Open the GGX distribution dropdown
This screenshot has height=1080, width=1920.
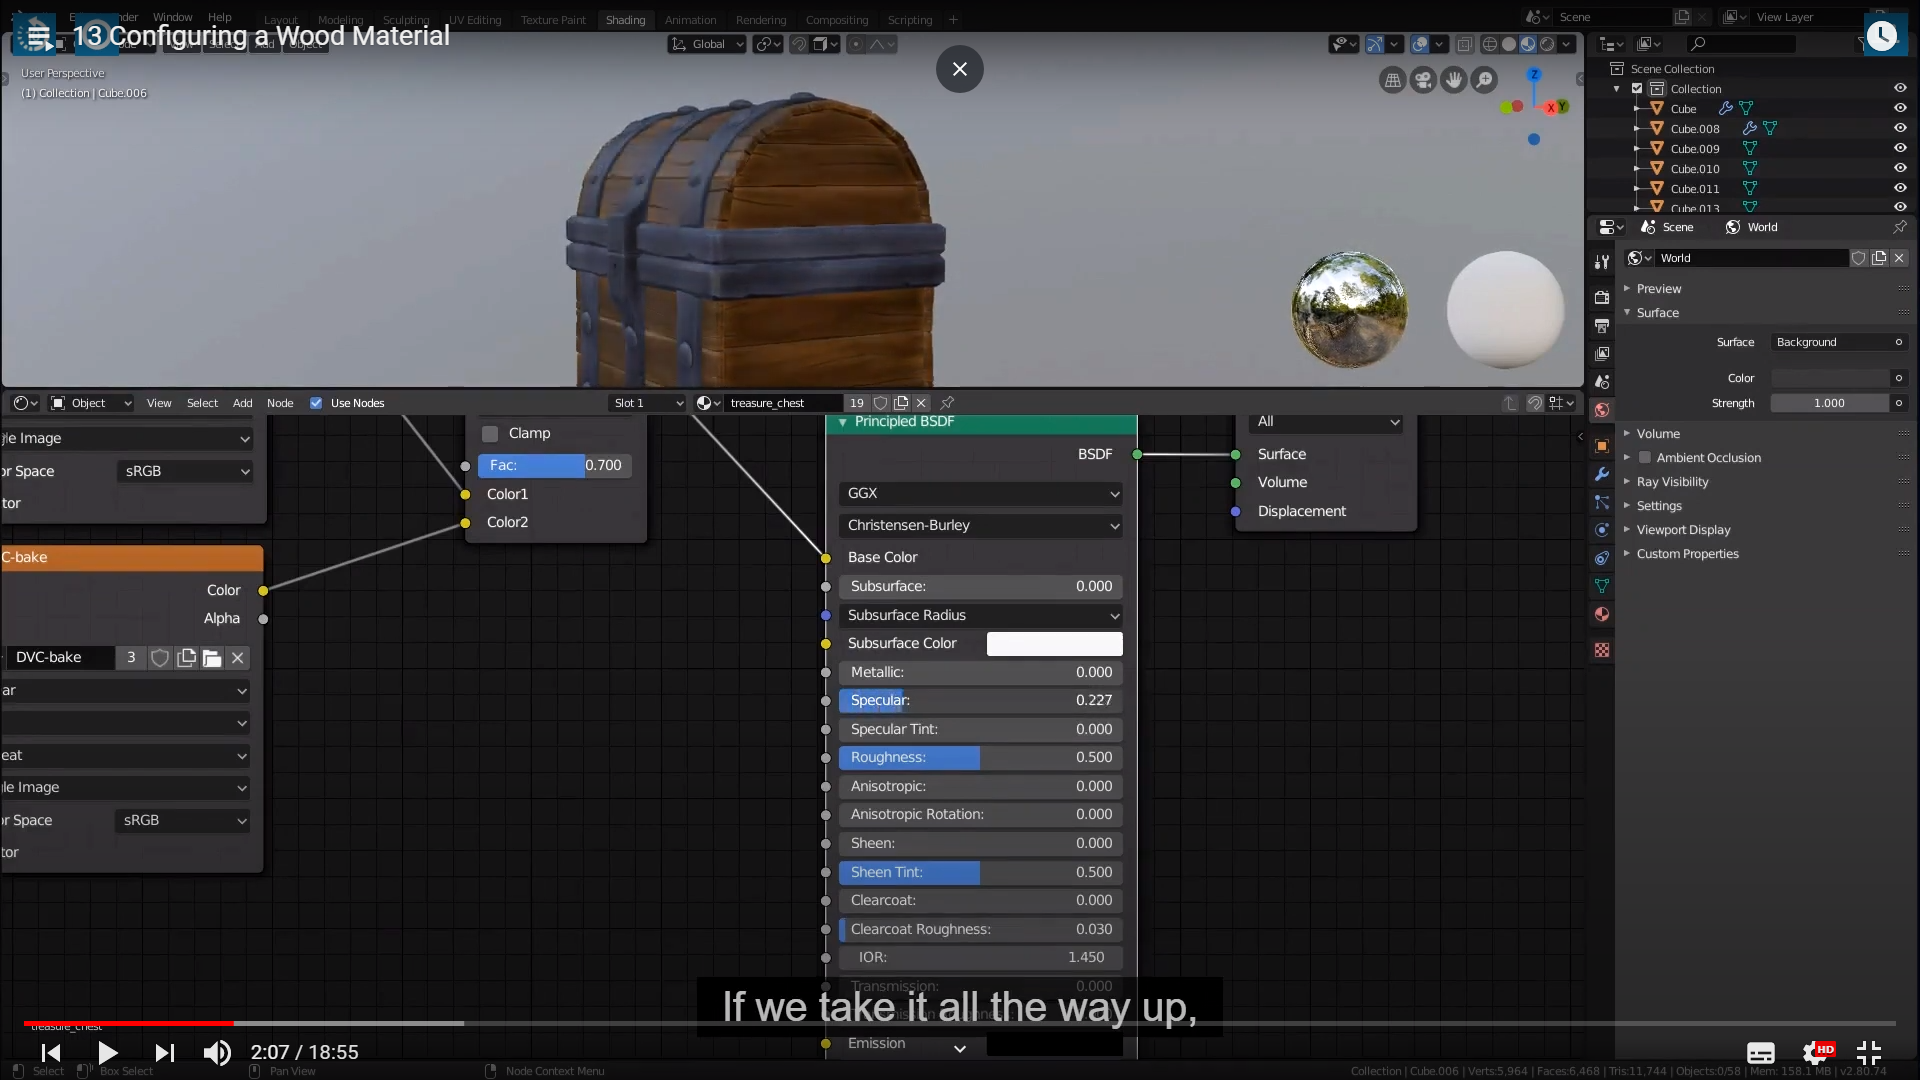(x=980, y=493)
